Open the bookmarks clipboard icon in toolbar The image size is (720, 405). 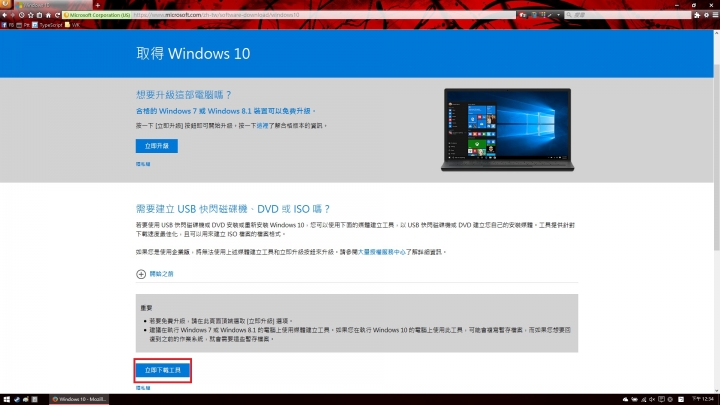tap(39, 15)
